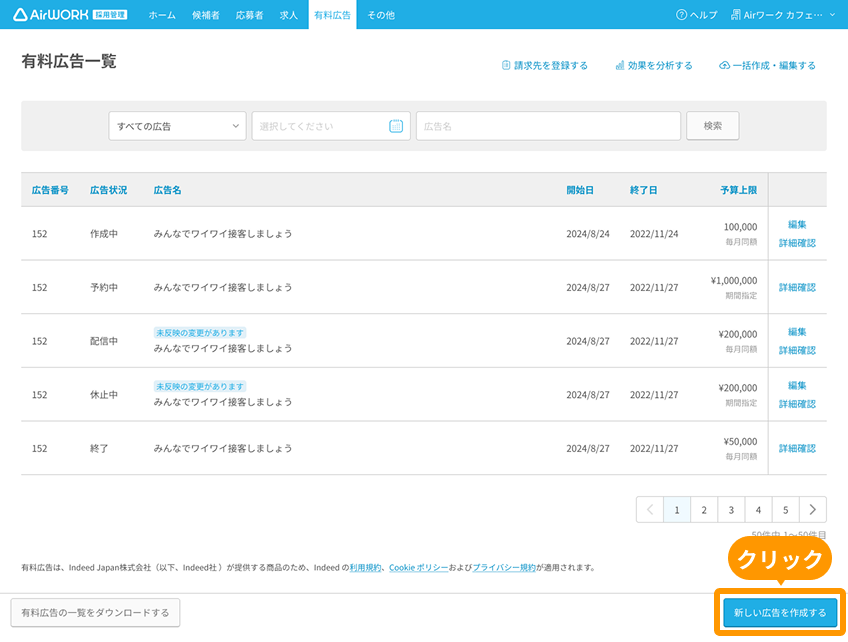Select page 1 in pagination
848x642 pixels.
point(677,509)
